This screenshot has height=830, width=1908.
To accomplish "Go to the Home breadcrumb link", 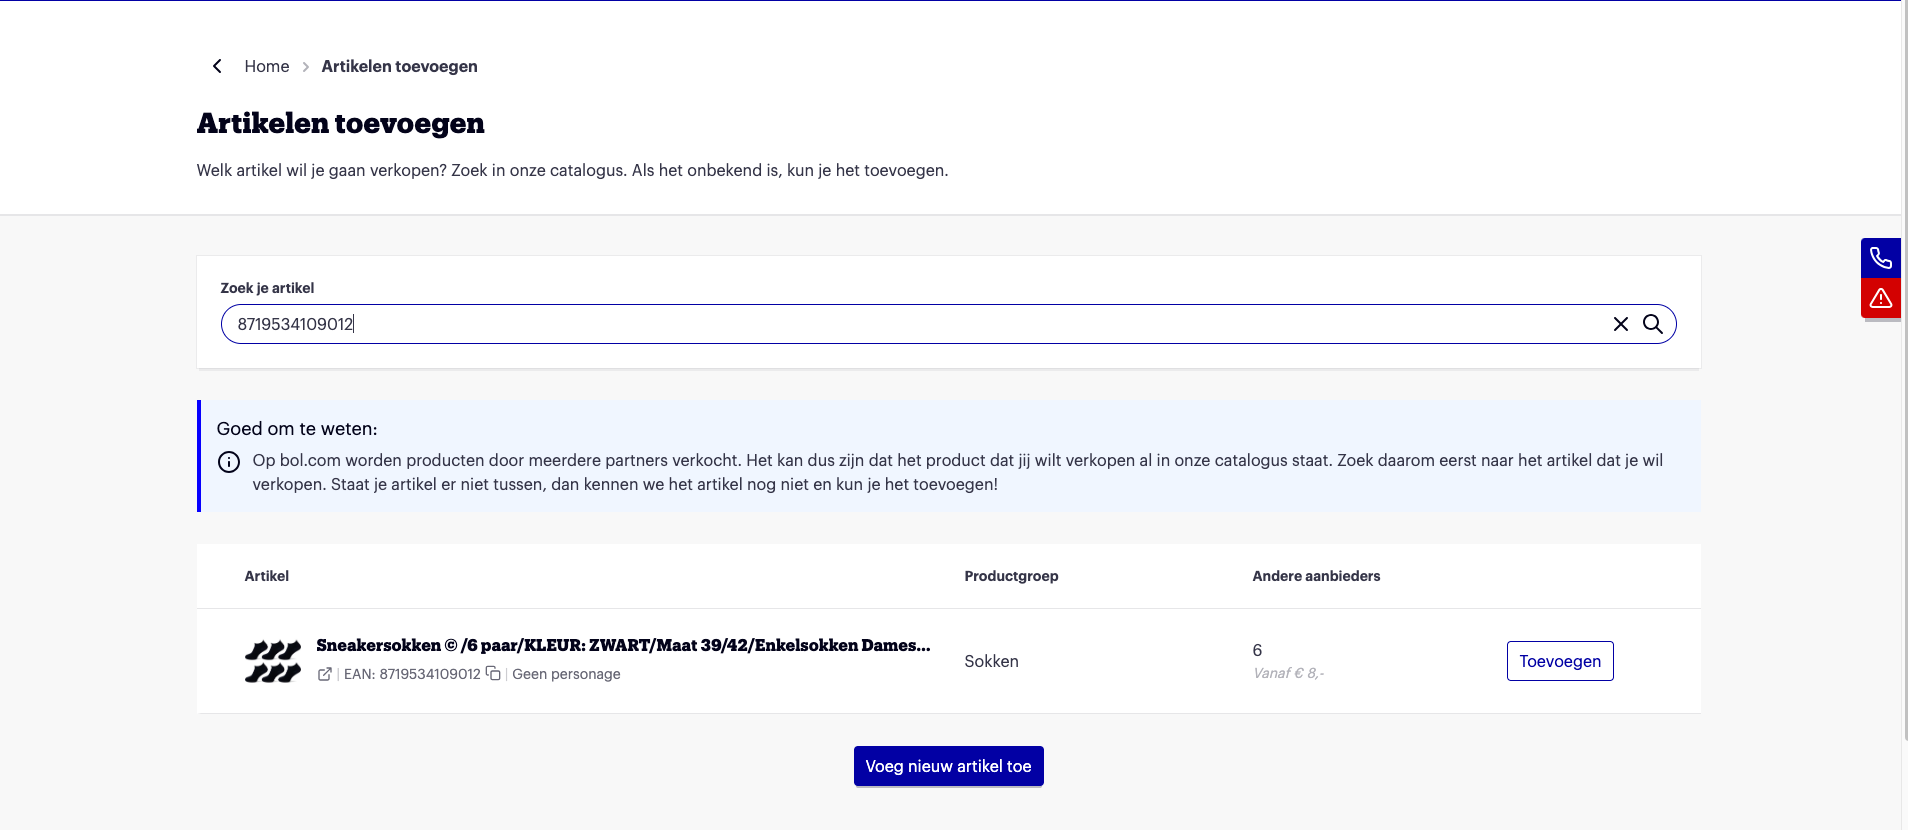I will pos(266,66).
